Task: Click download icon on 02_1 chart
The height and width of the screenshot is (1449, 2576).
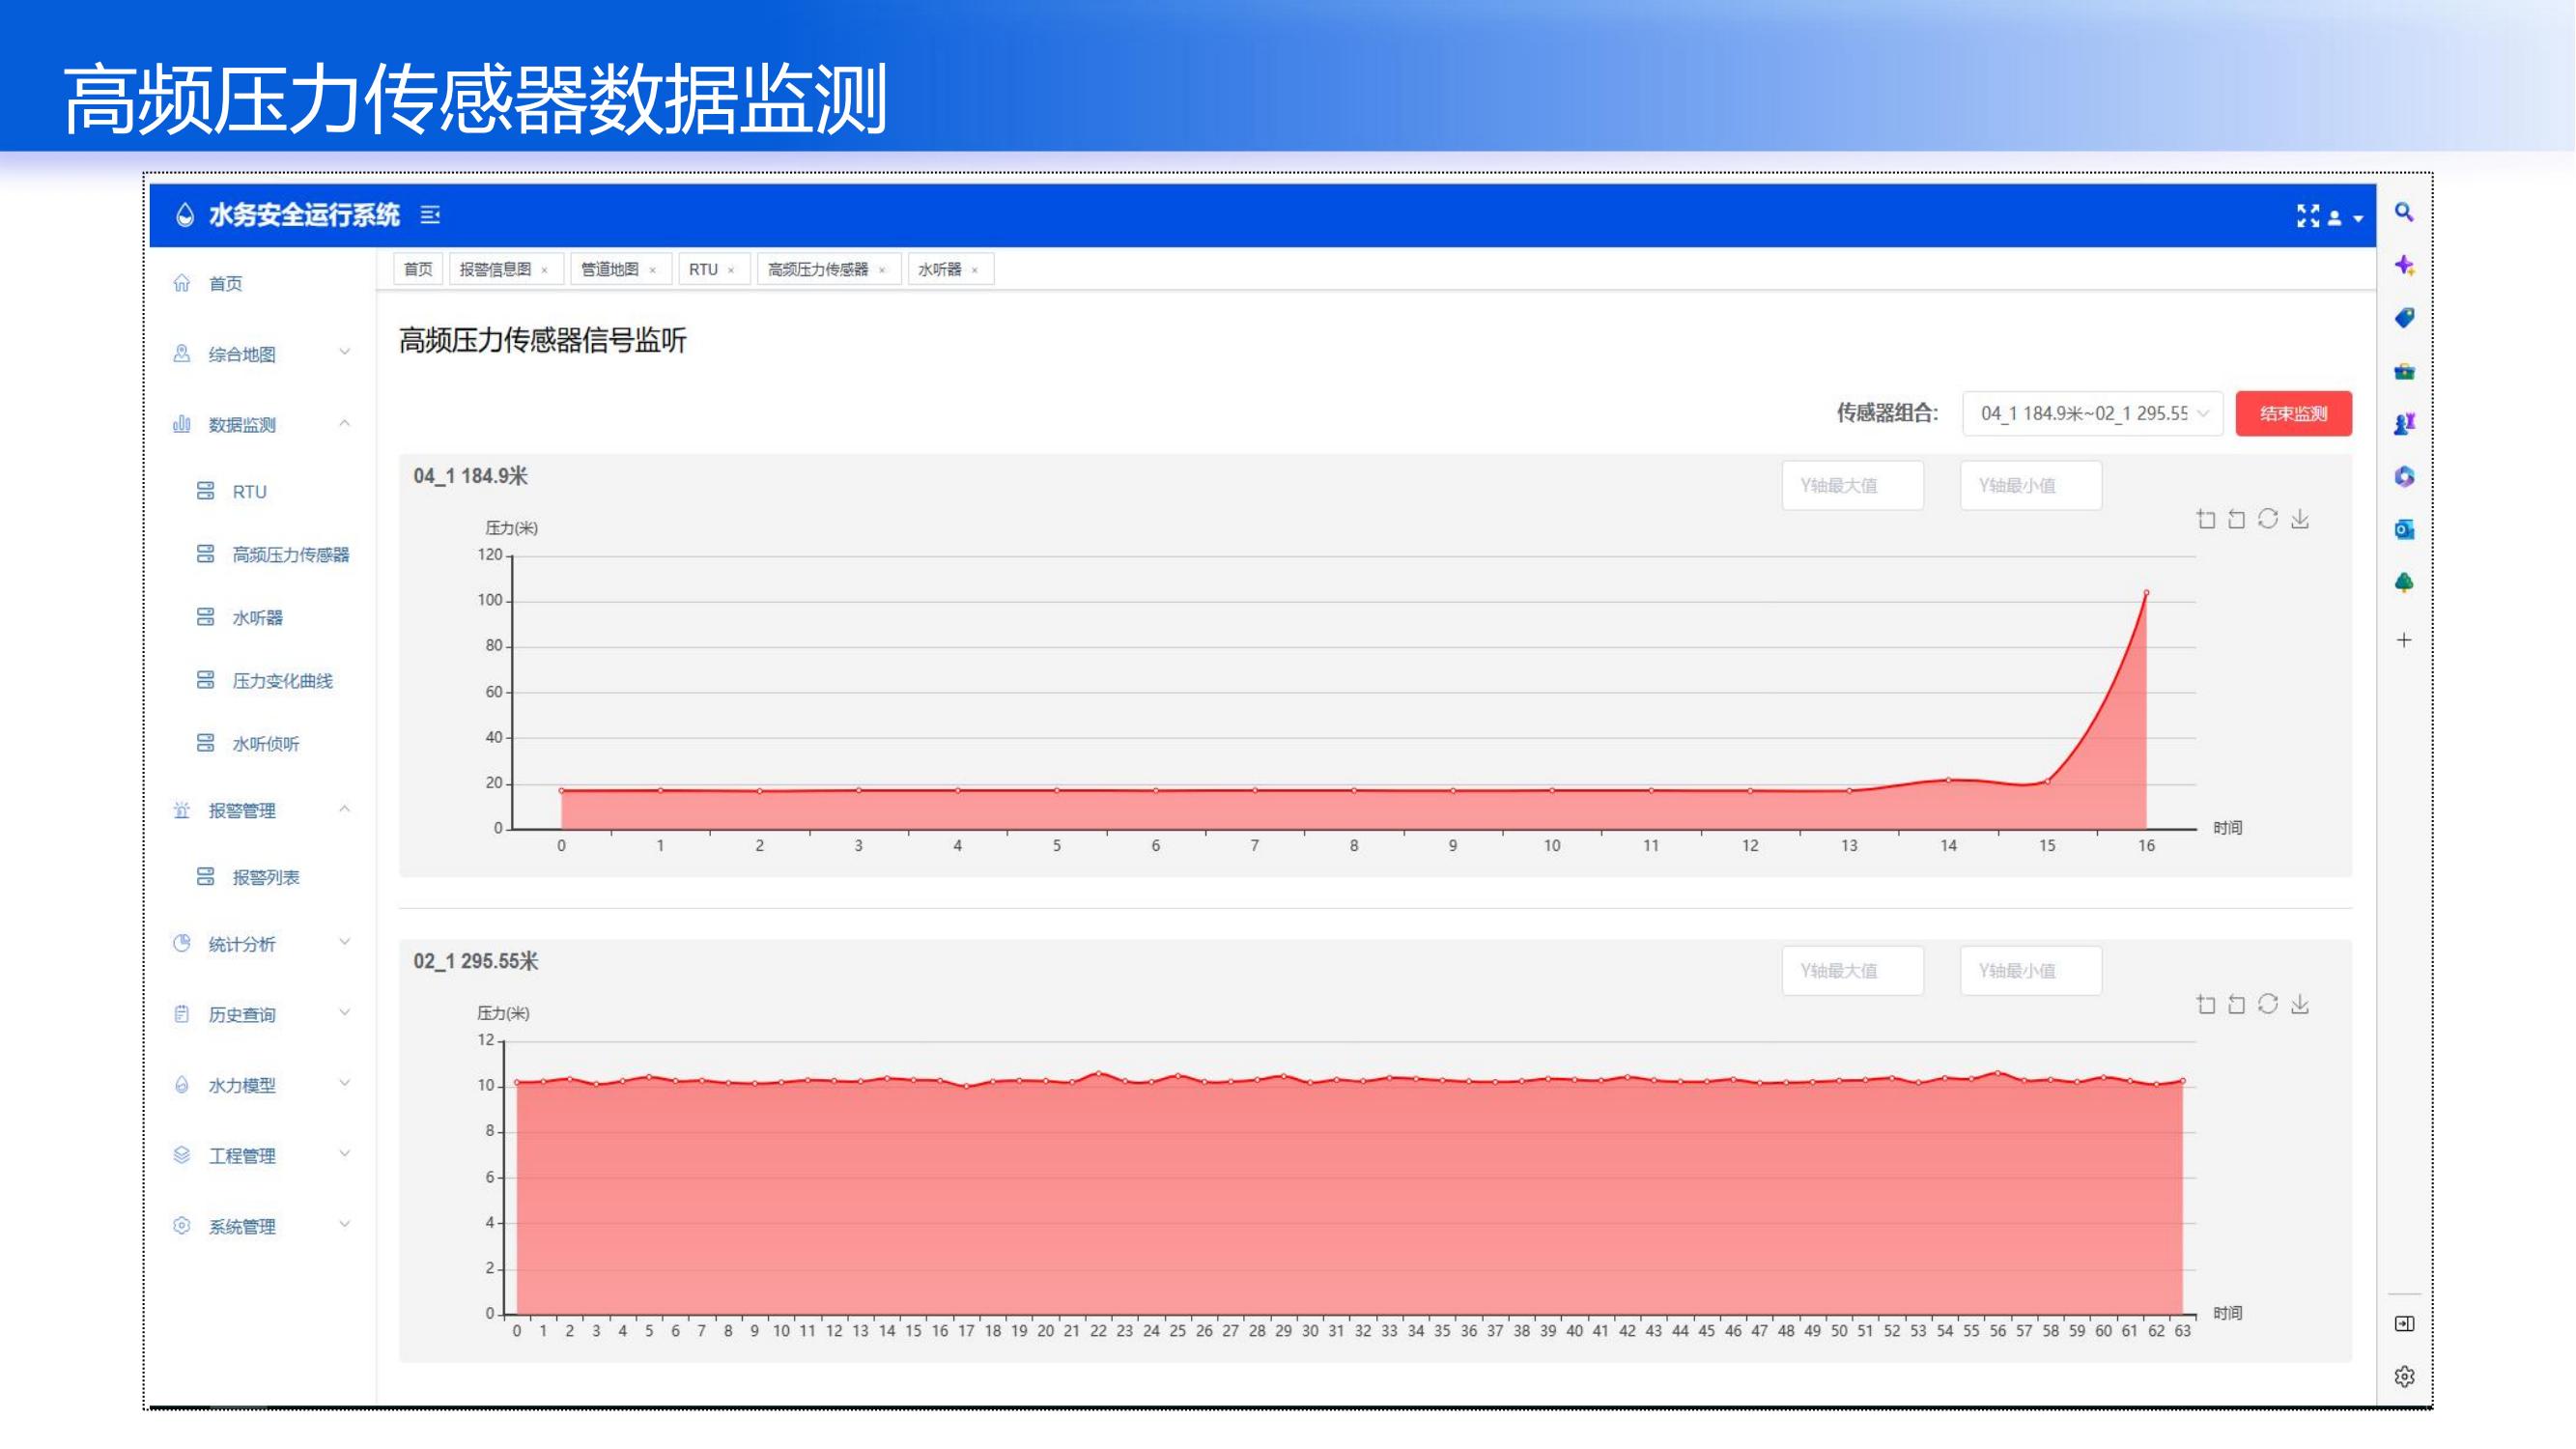Action: [2300, 1004]
